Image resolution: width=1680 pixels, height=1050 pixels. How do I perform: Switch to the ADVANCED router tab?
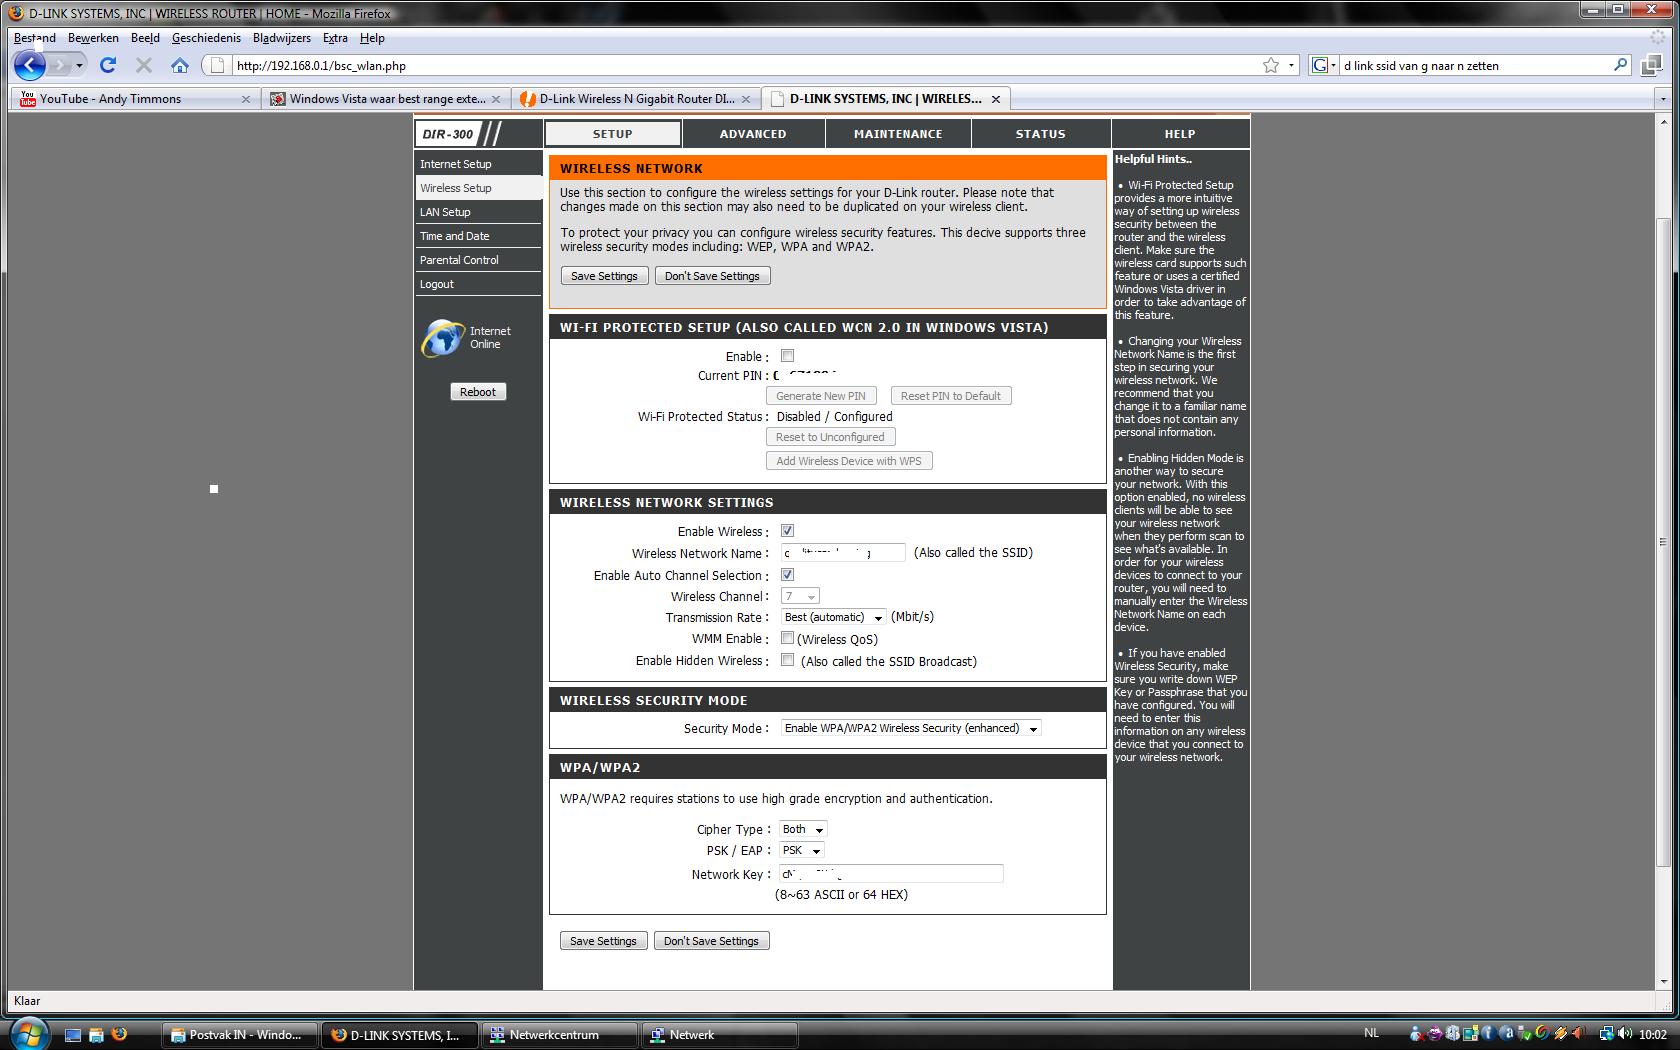click(x=753, y=134)
